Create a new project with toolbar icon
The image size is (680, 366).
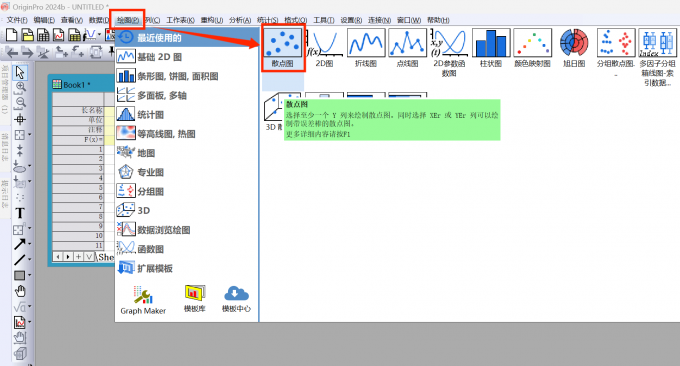coord(12,35)
